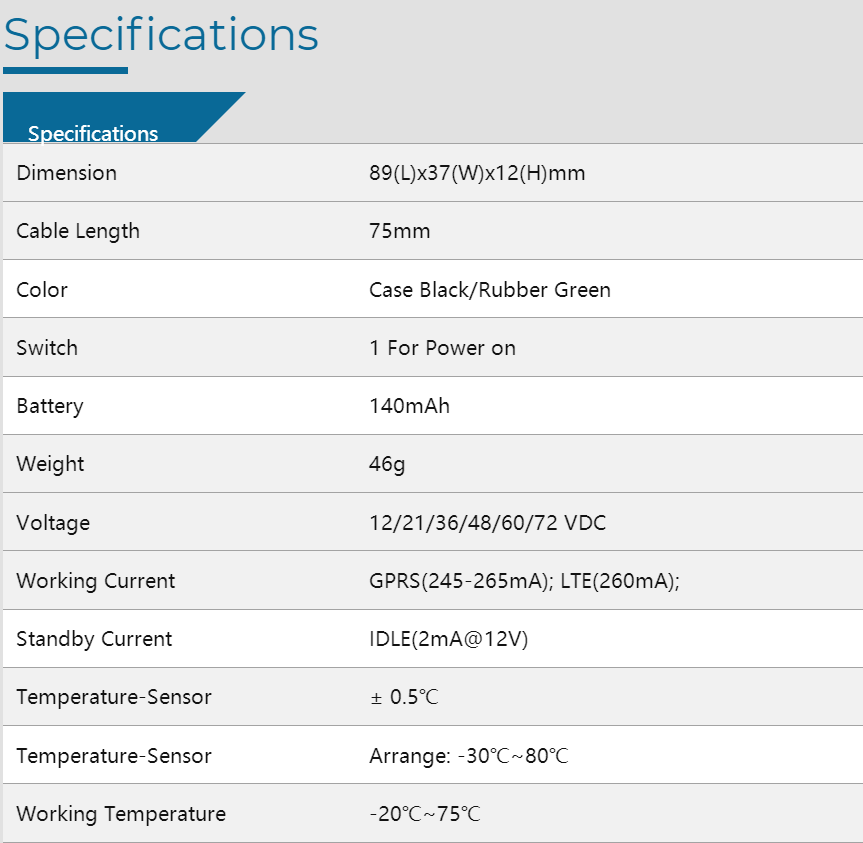863x843 pixels.
Task: Click the GPRS(245-265mA); LTE(260mA) value
Action: [x=524, y=581]
